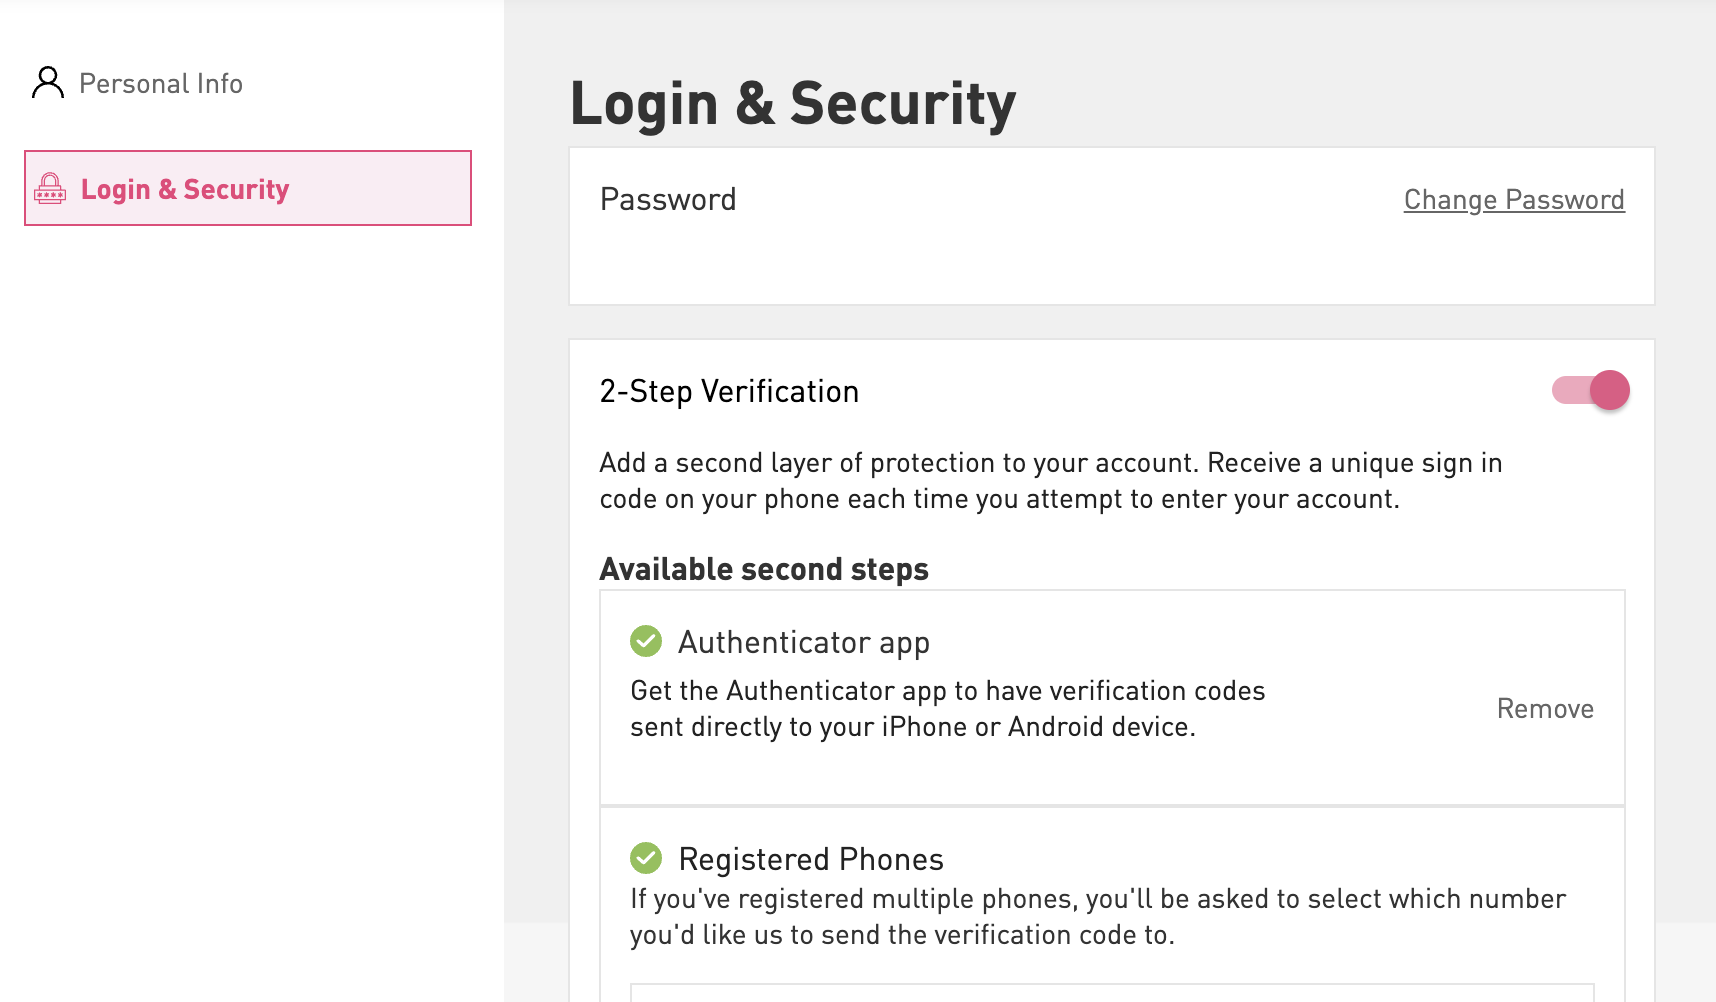Click the green verified badge beside Authenticator app
This screenshot has height=1002, width=1716.
click(x=646, y=641)
